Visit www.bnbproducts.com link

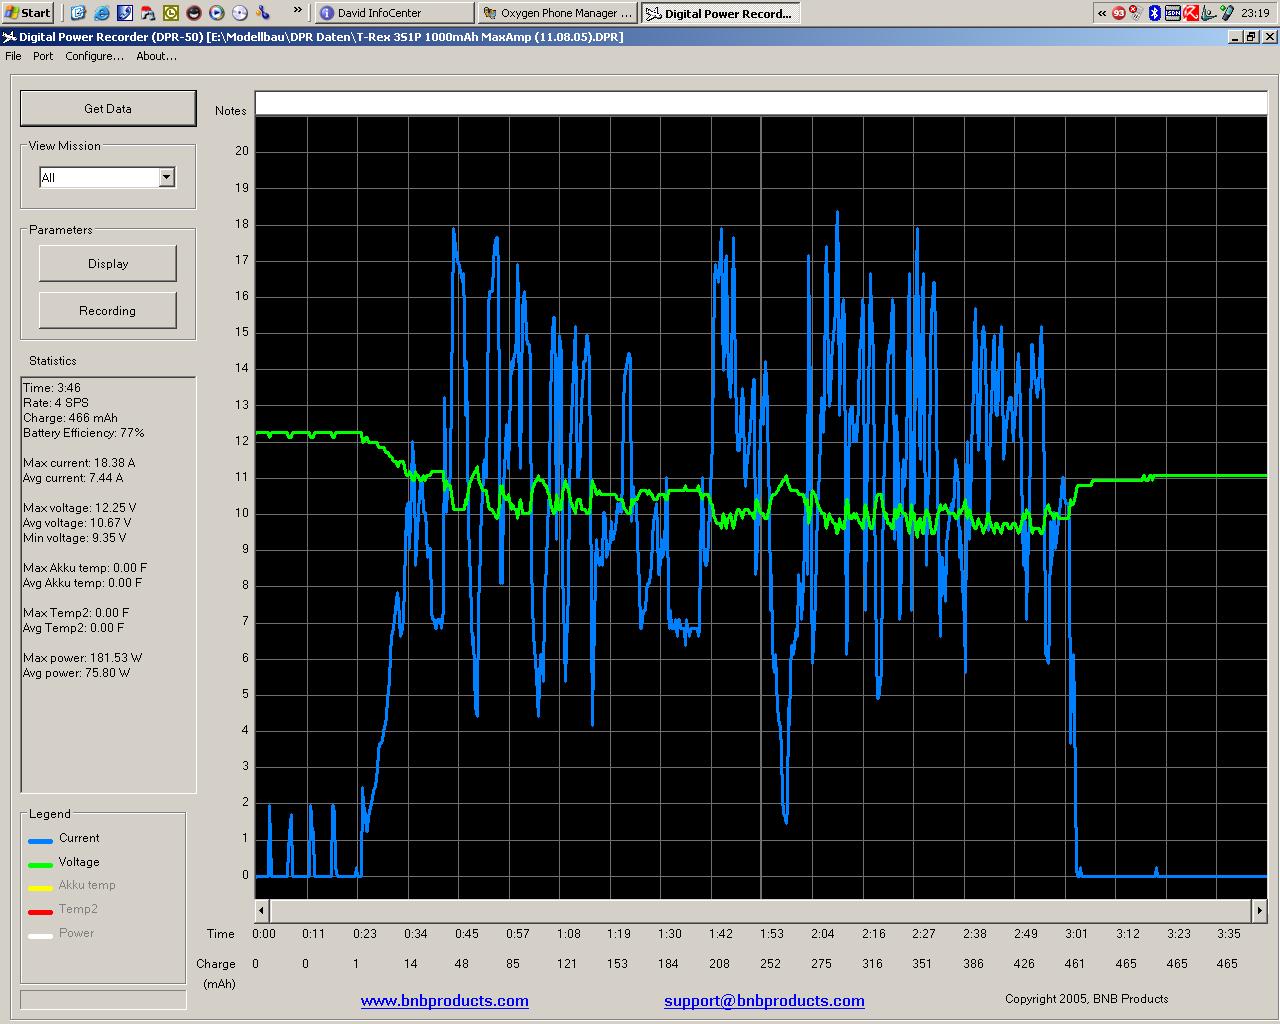(x=445, y=1000)
